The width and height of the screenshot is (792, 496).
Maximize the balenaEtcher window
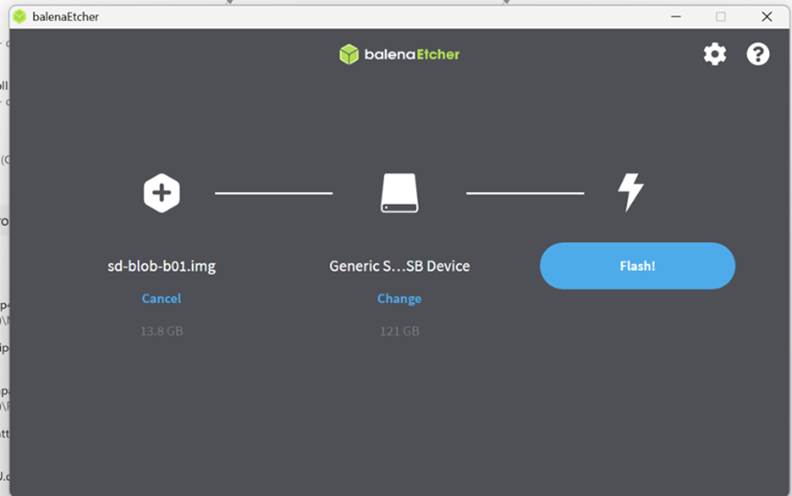click(x=720, y=16)
